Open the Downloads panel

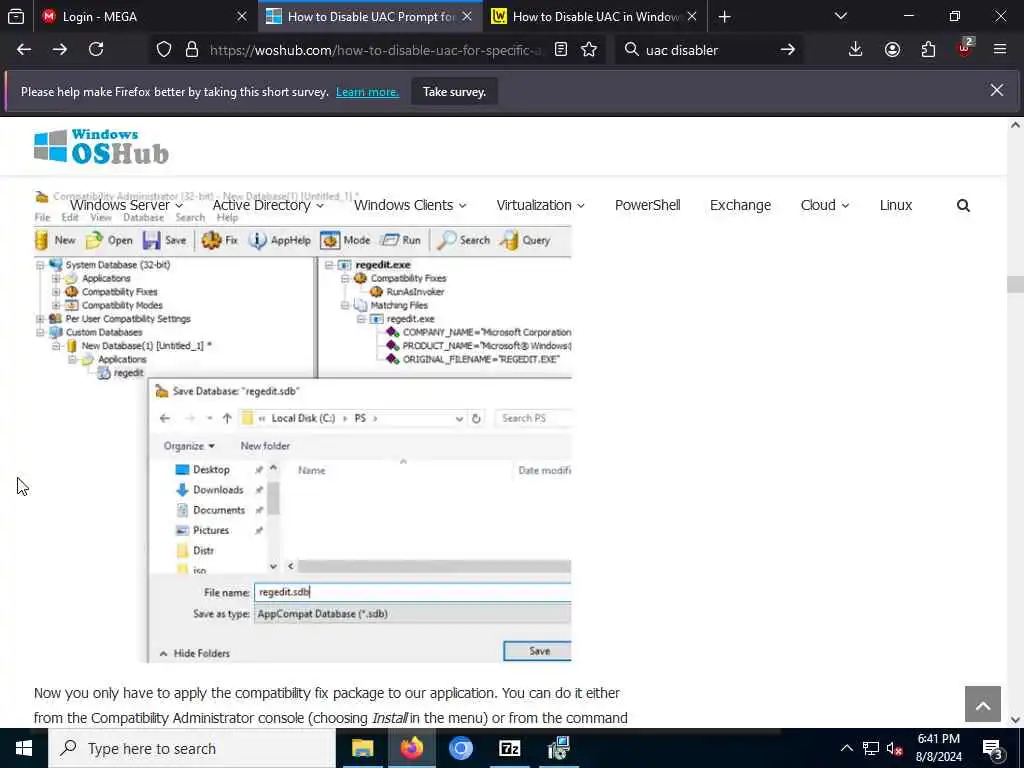tap(856, 50)
